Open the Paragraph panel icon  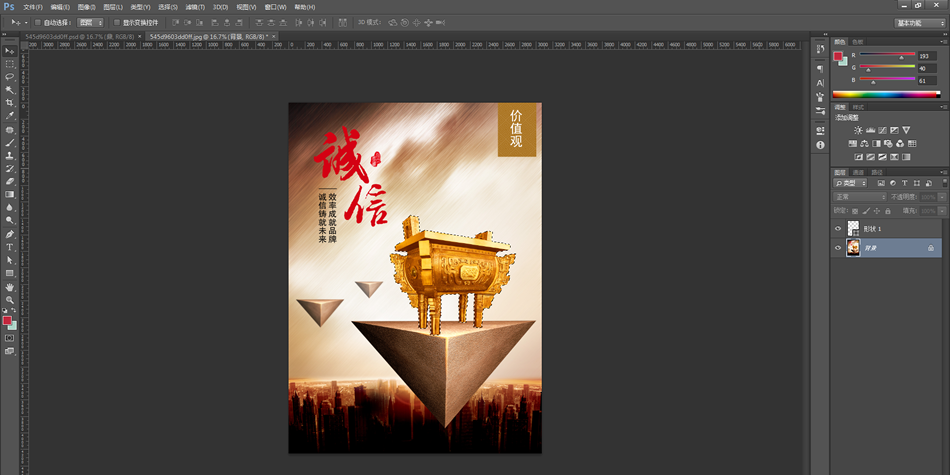point(820,69)
